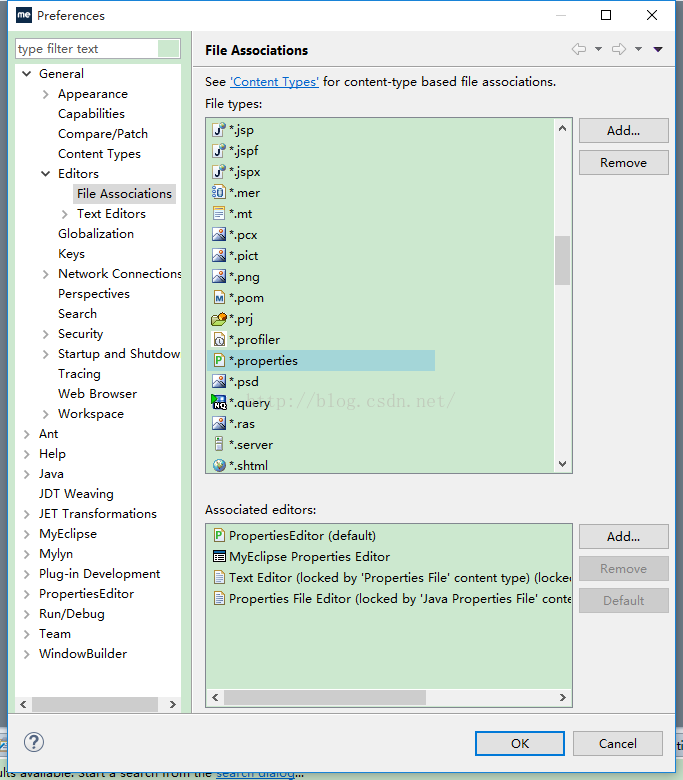Screen dimensions: 683x780
Task: Open help via the question mark icon
Action: [x=34, y=742]
